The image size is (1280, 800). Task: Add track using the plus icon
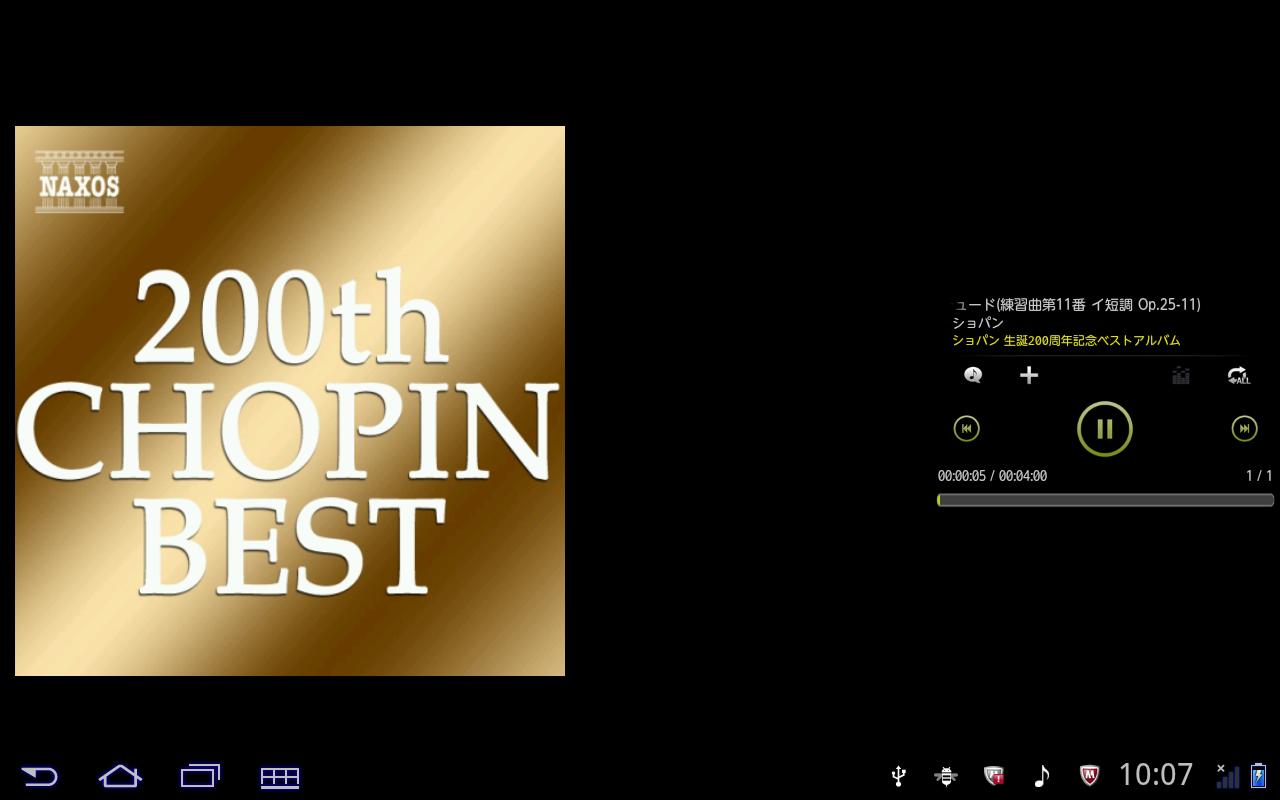tap(1028, 375)
